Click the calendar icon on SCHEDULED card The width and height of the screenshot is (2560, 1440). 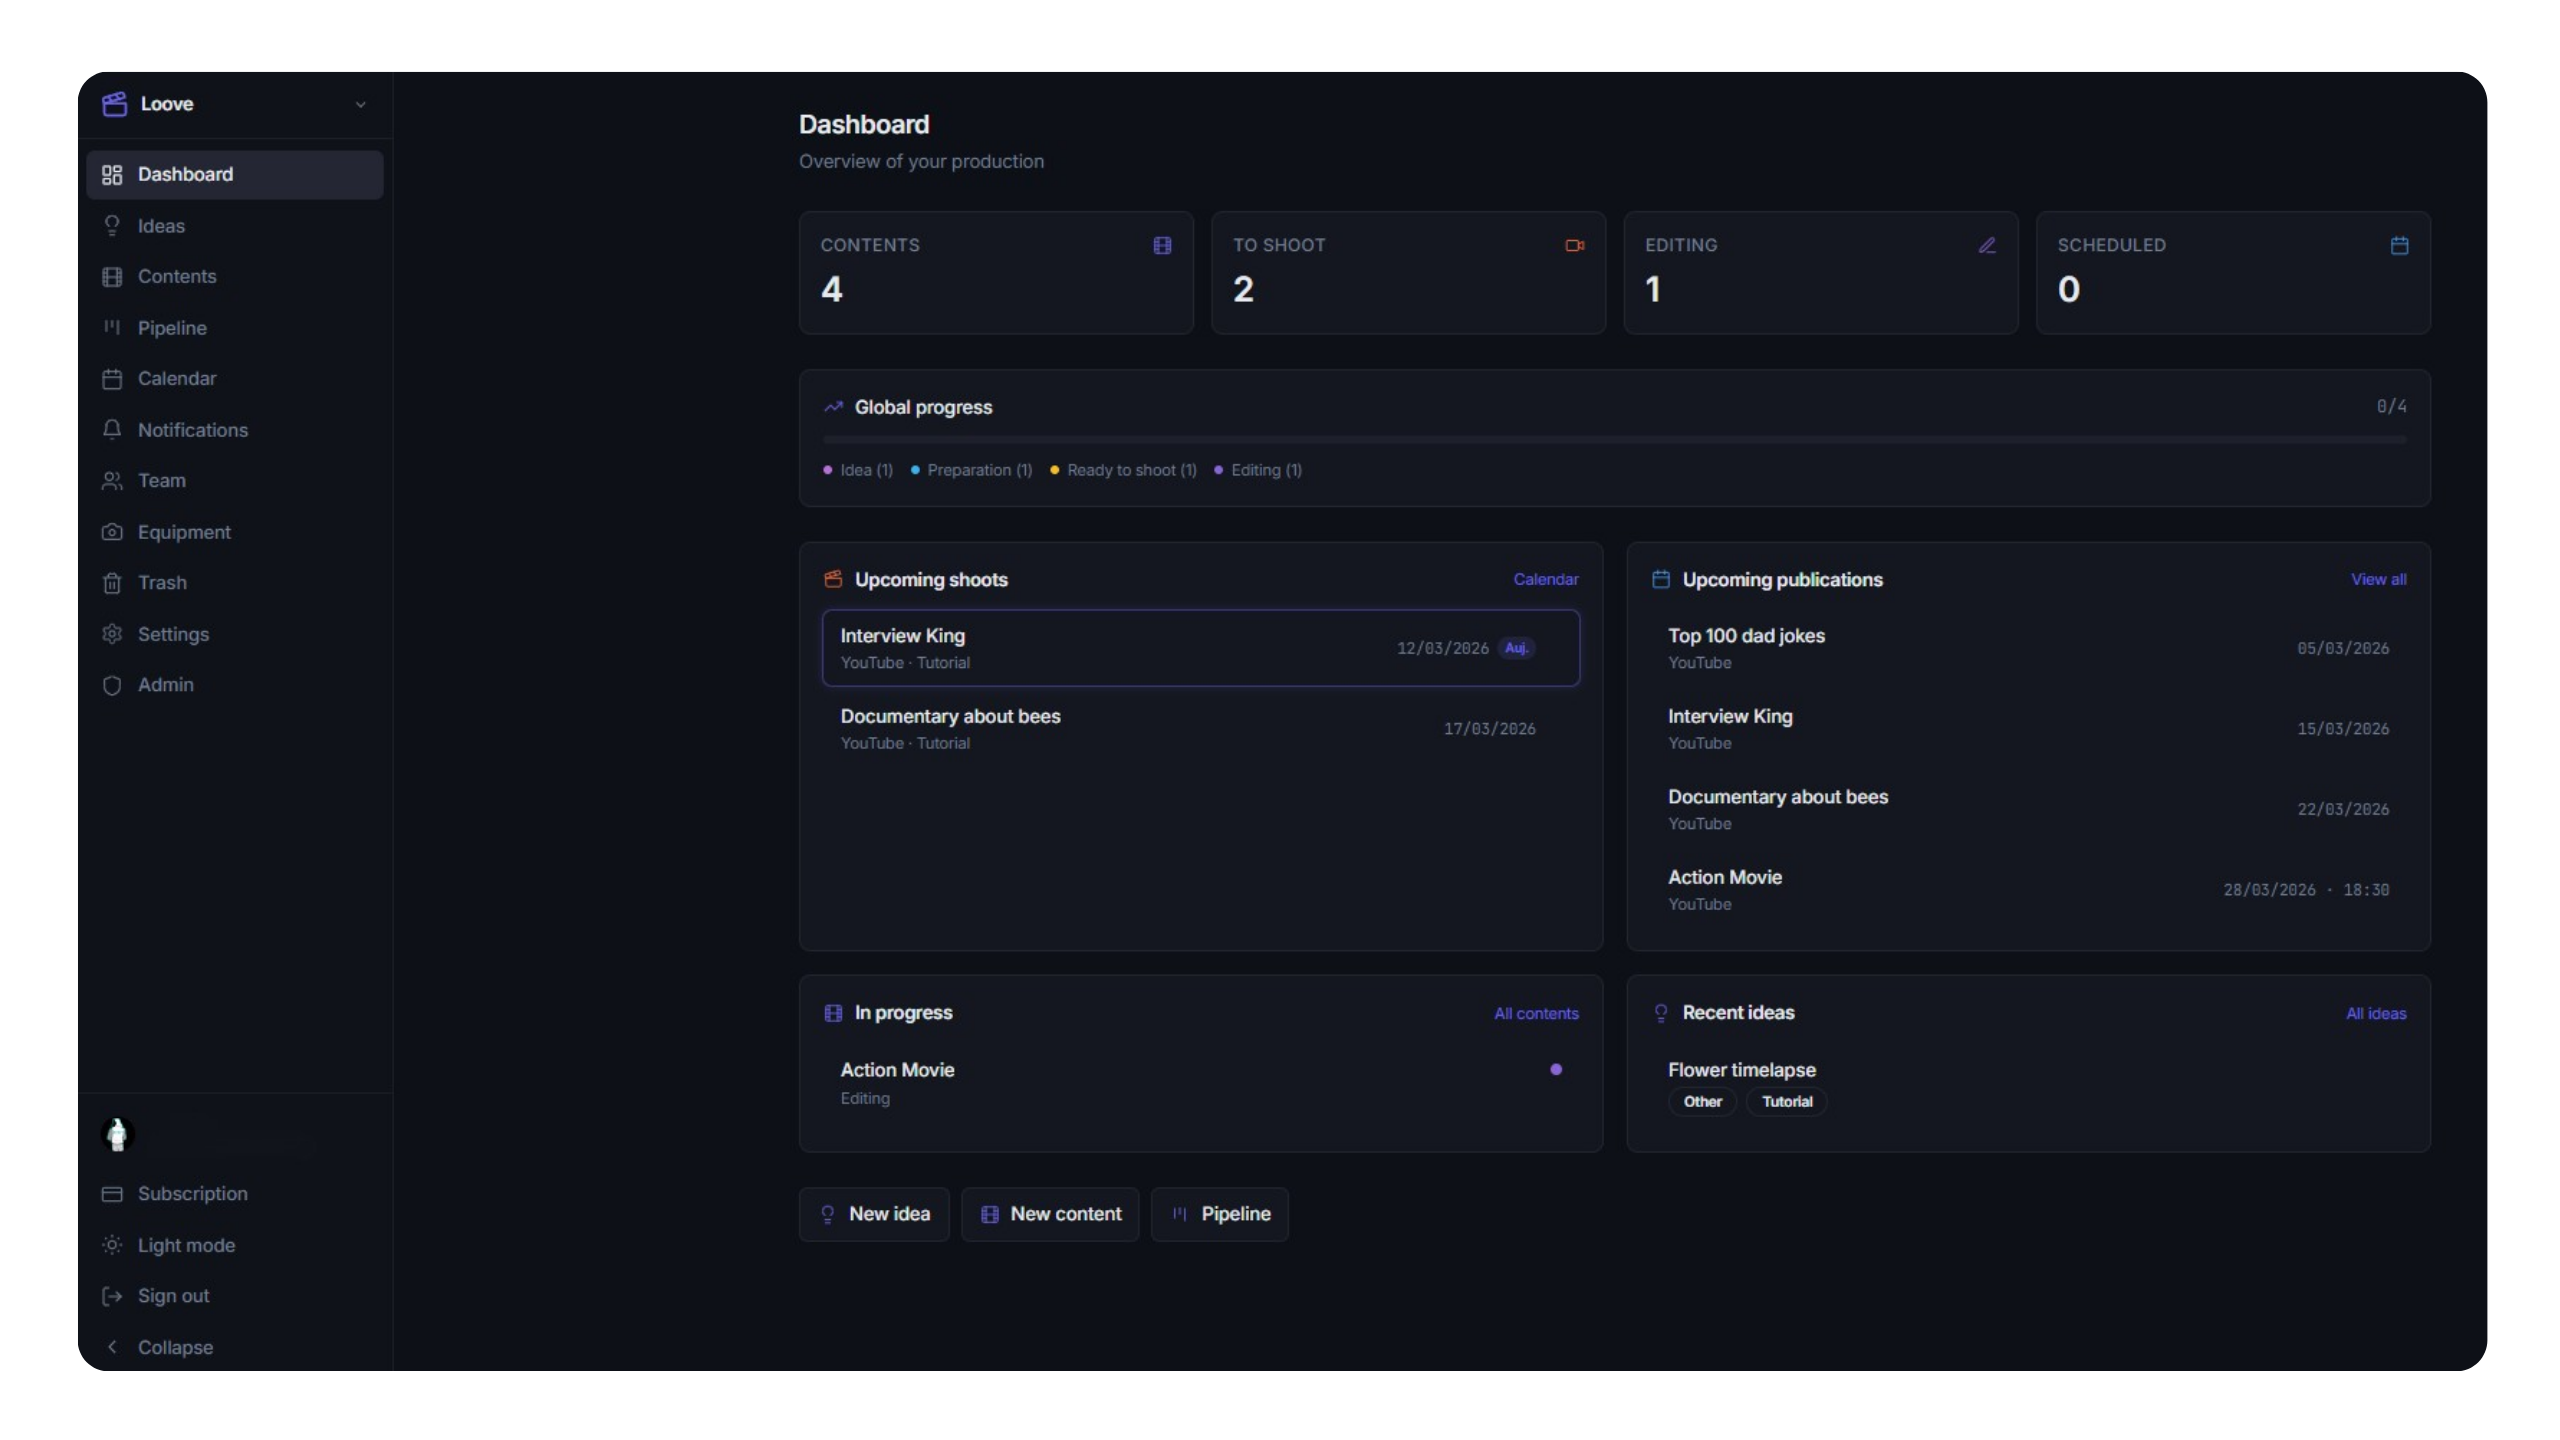point(2399,245)
